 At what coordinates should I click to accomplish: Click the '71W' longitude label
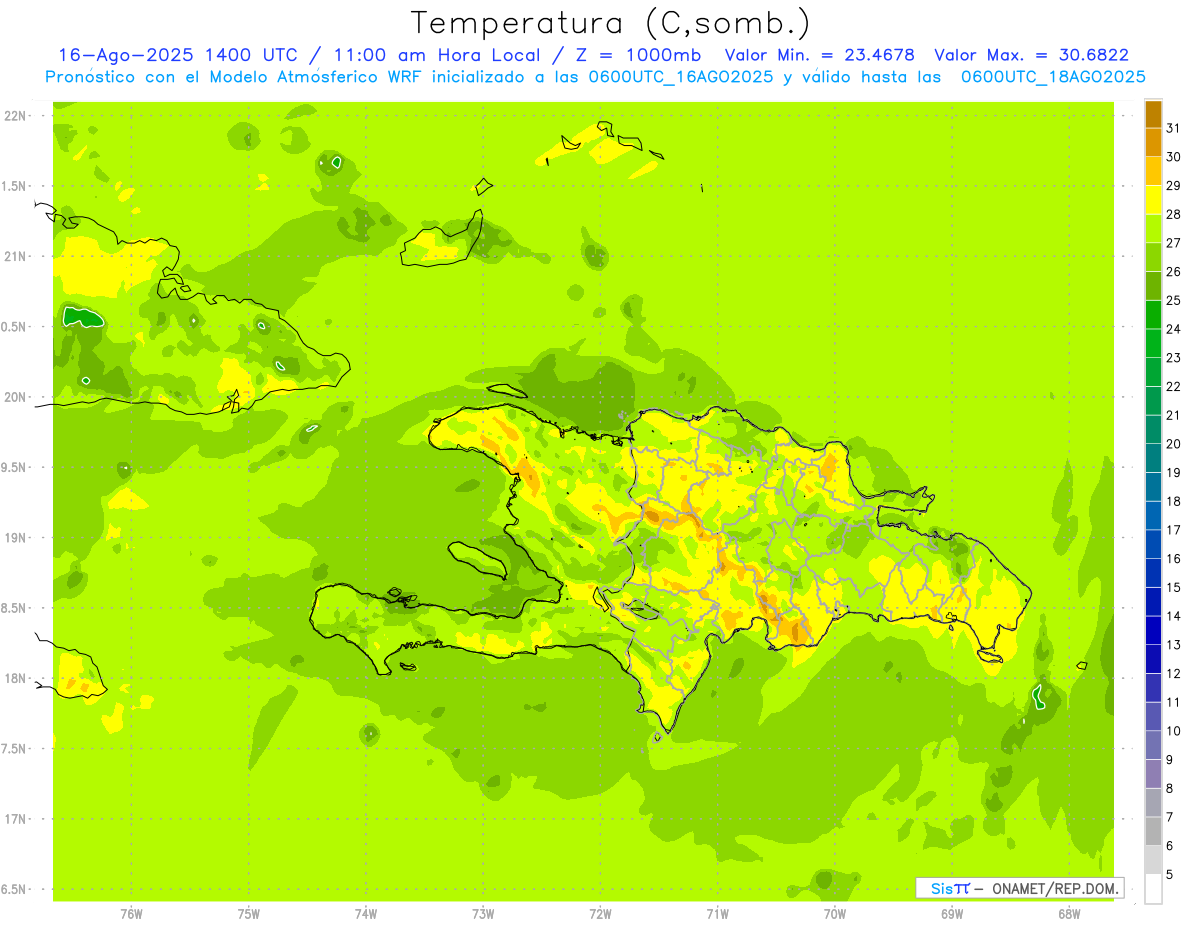[717, 914]
